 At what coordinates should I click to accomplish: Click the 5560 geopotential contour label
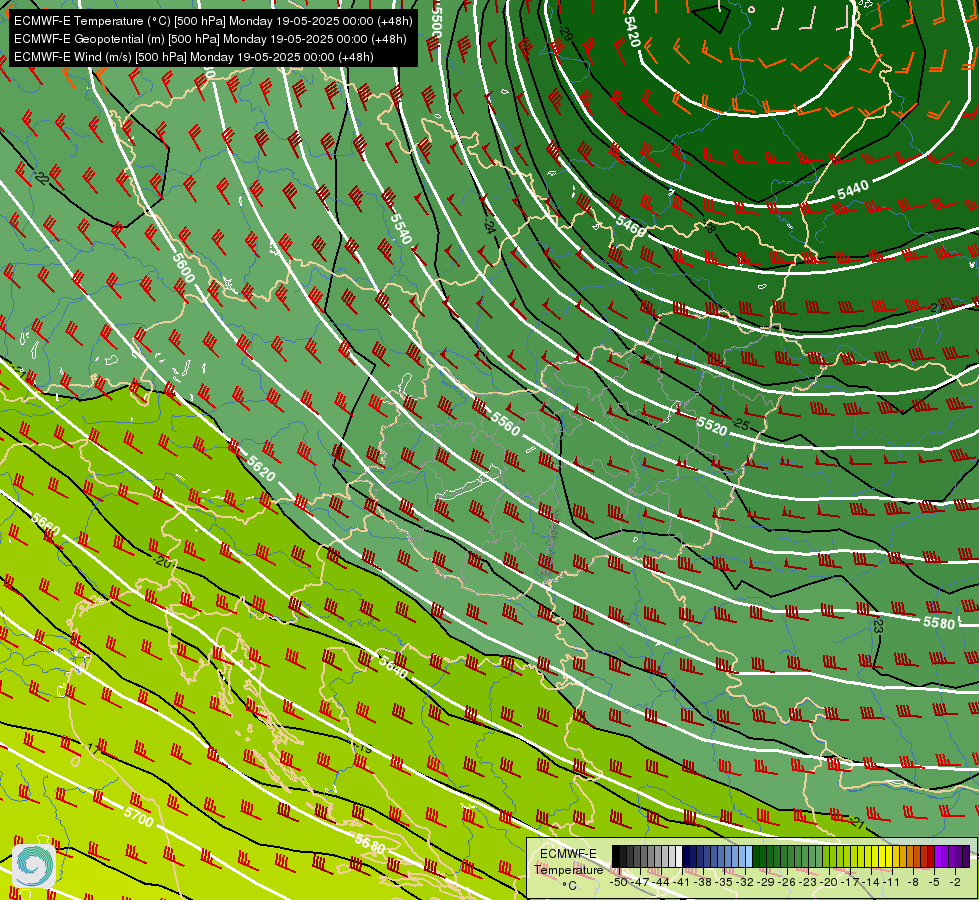tap(505, 423)
